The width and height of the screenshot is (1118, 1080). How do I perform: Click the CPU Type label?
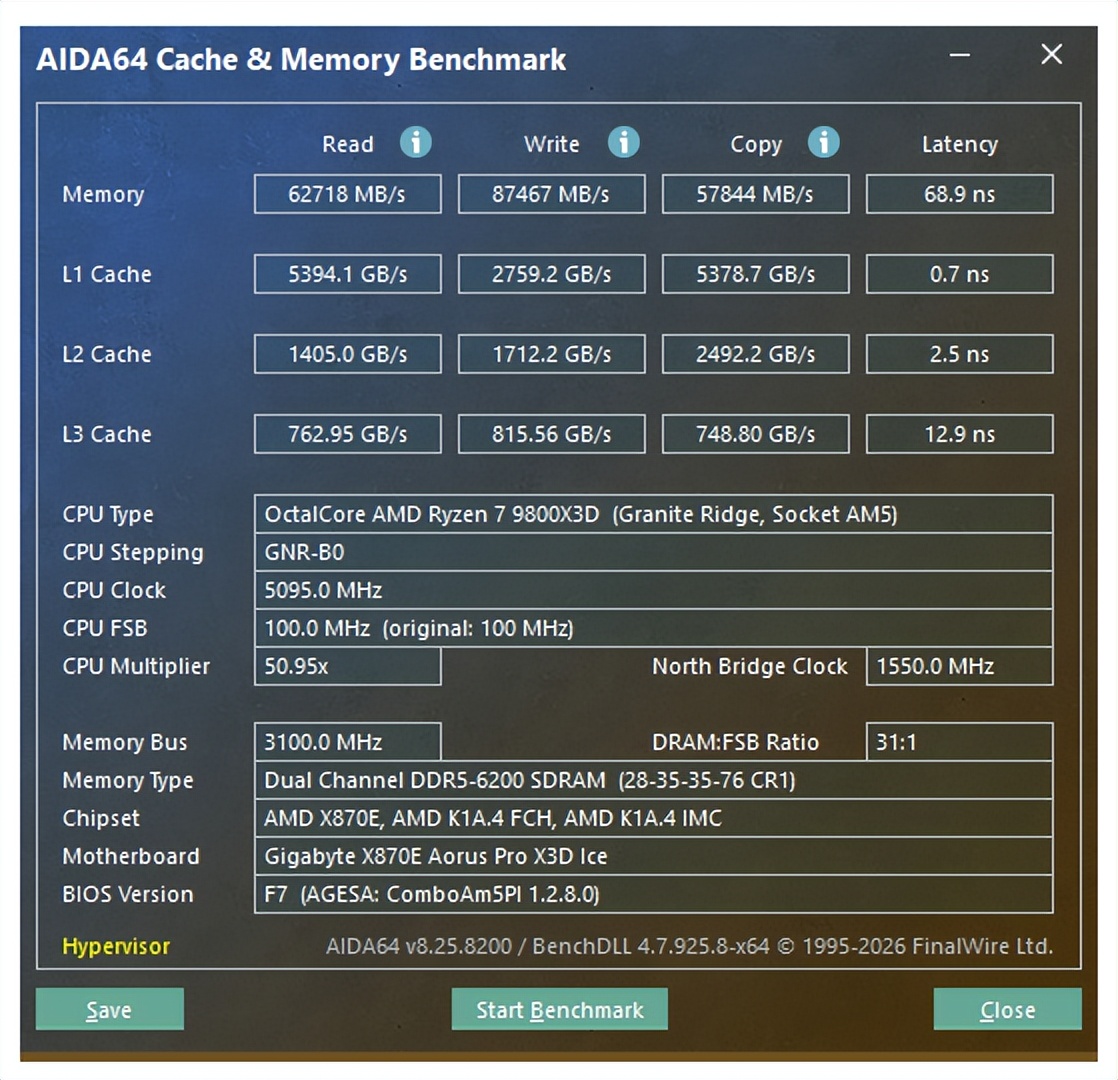(108, 515)
